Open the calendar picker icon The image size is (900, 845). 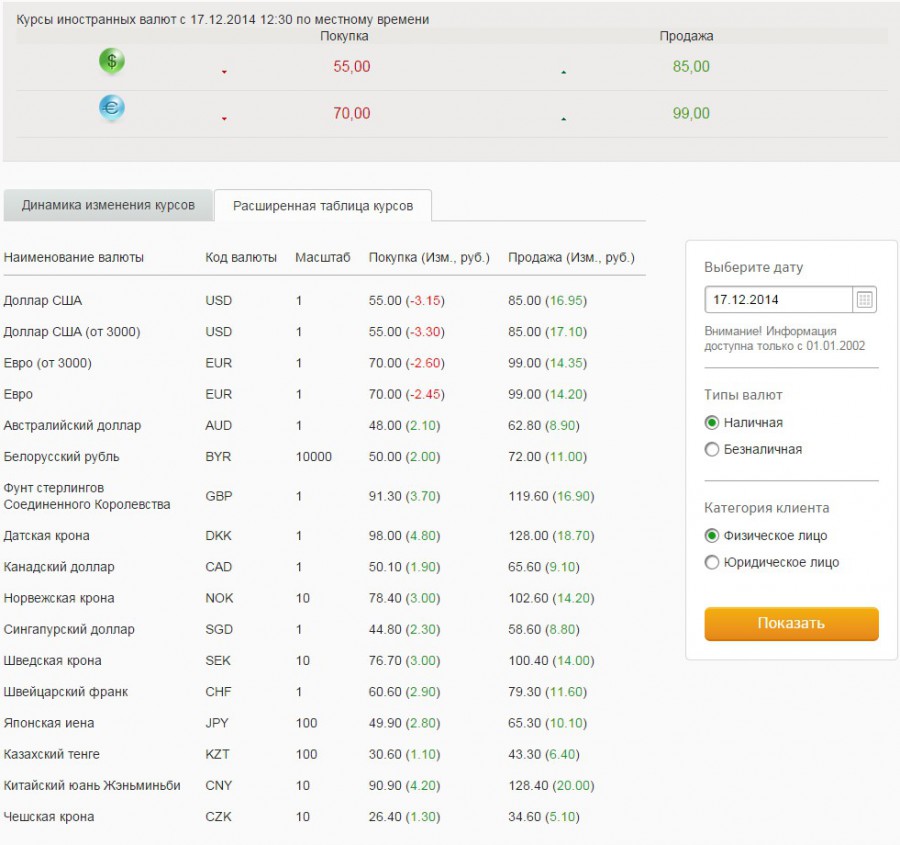click(x=864, y=299)
